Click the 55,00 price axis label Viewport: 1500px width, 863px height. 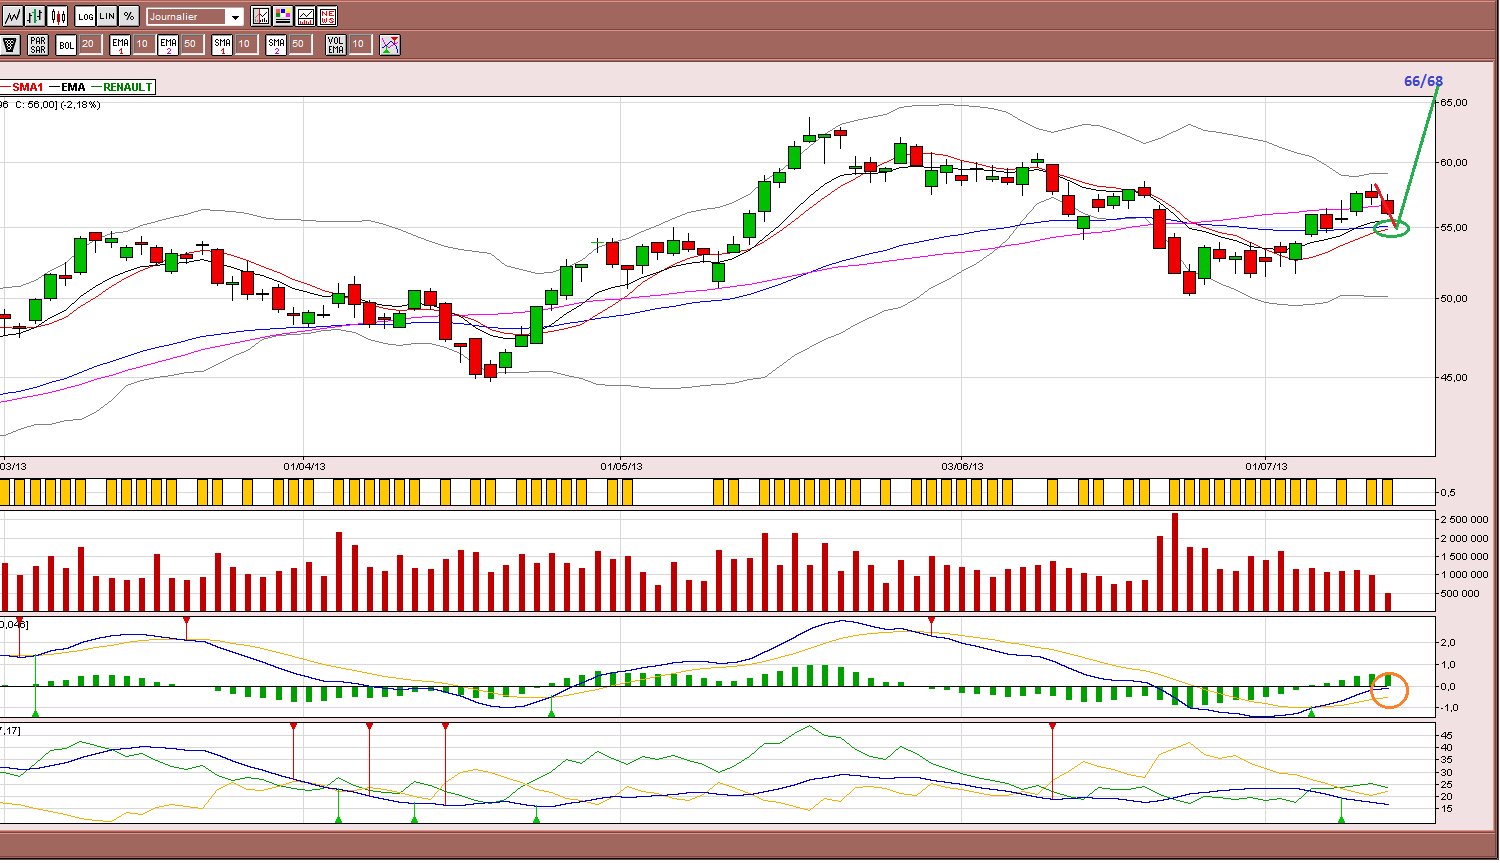[1454, 227]
